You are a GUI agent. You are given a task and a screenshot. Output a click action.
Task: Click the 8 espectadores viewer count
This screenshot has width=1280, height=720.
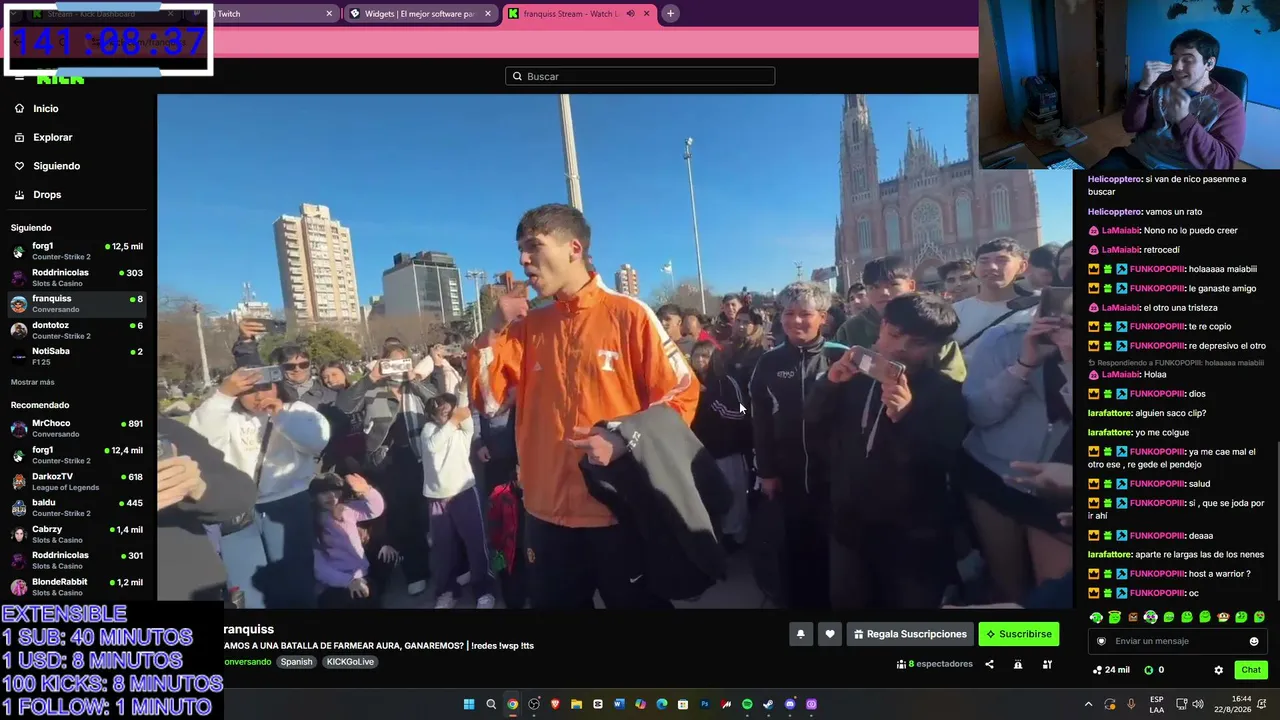click(x=935, y=664)
